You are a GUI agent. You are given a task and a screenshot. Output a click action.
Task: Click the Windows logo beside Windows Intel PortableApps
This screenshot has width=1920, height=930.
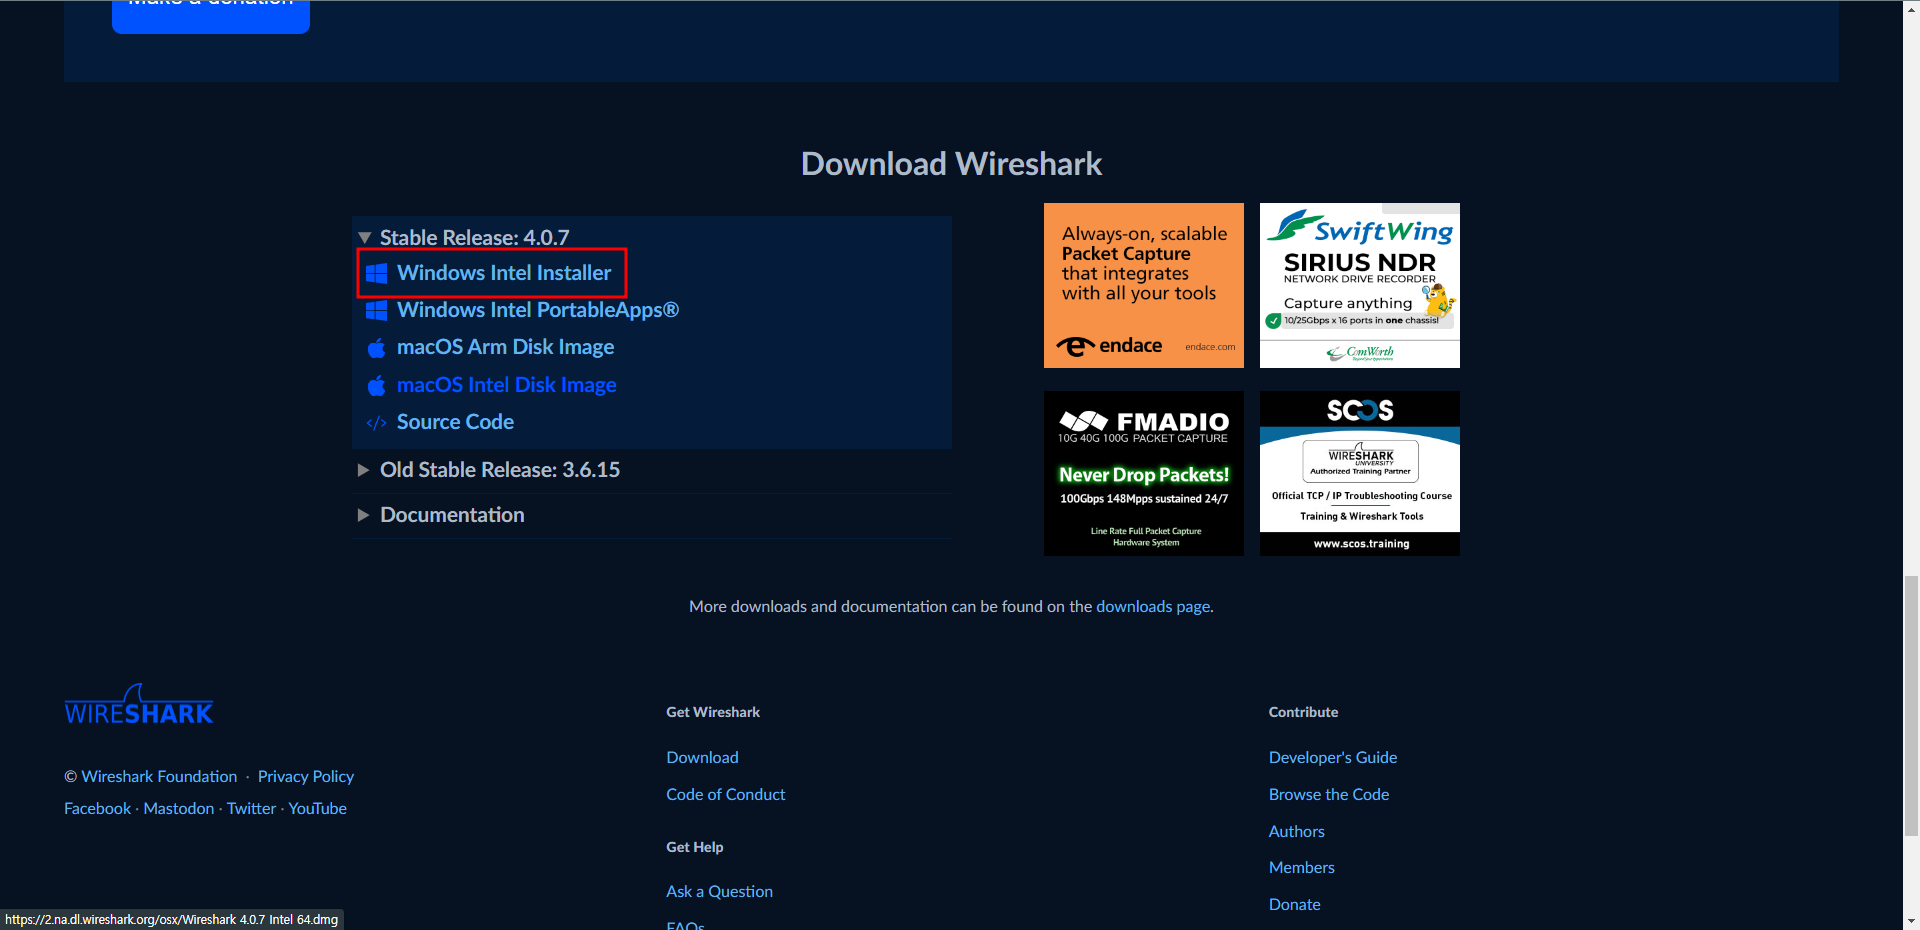click(376, 310)
